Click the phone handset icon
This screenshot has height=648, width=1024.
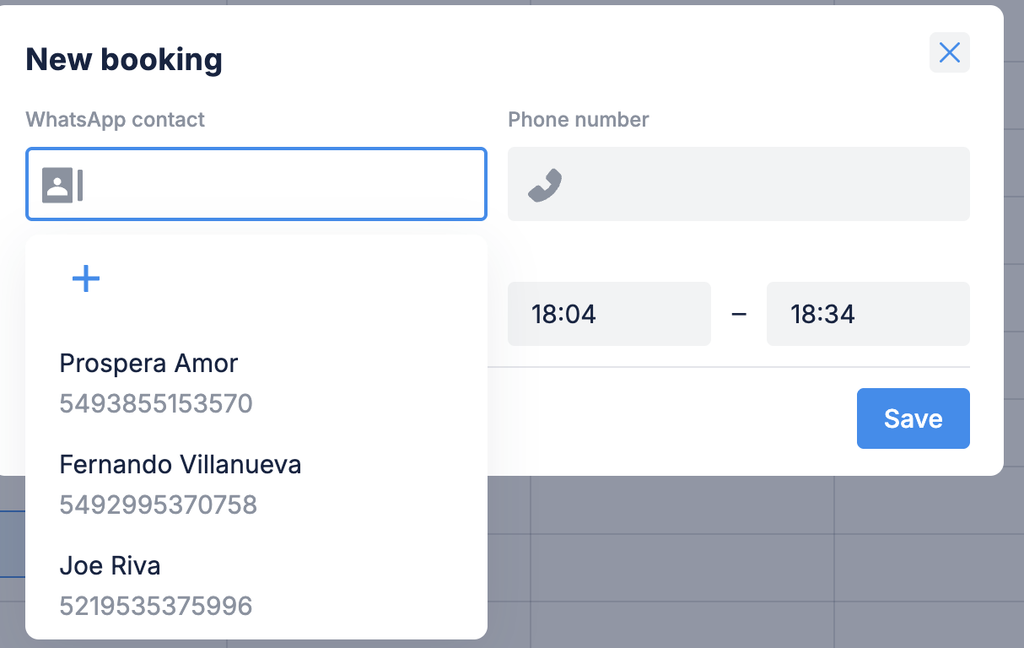coord(545,185)
